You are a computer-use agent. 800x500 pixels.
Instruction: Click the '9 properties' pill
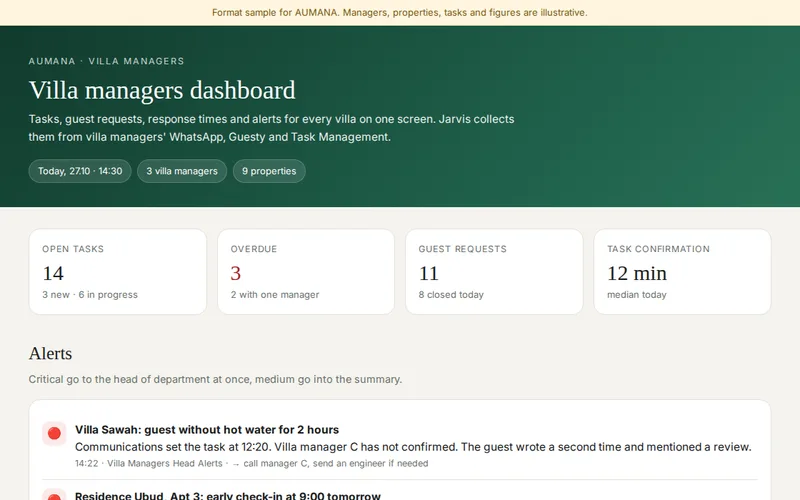269,171
